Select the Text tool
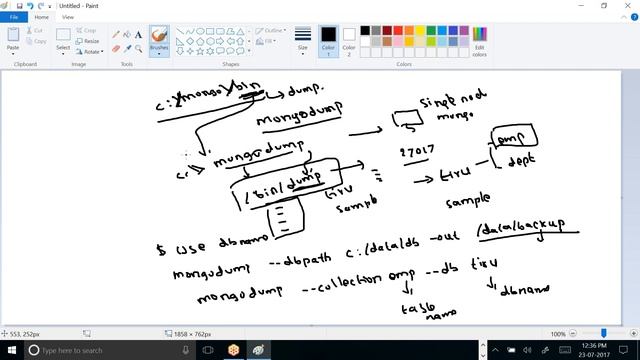Screen dimensions: 640x360 (138, 35)
